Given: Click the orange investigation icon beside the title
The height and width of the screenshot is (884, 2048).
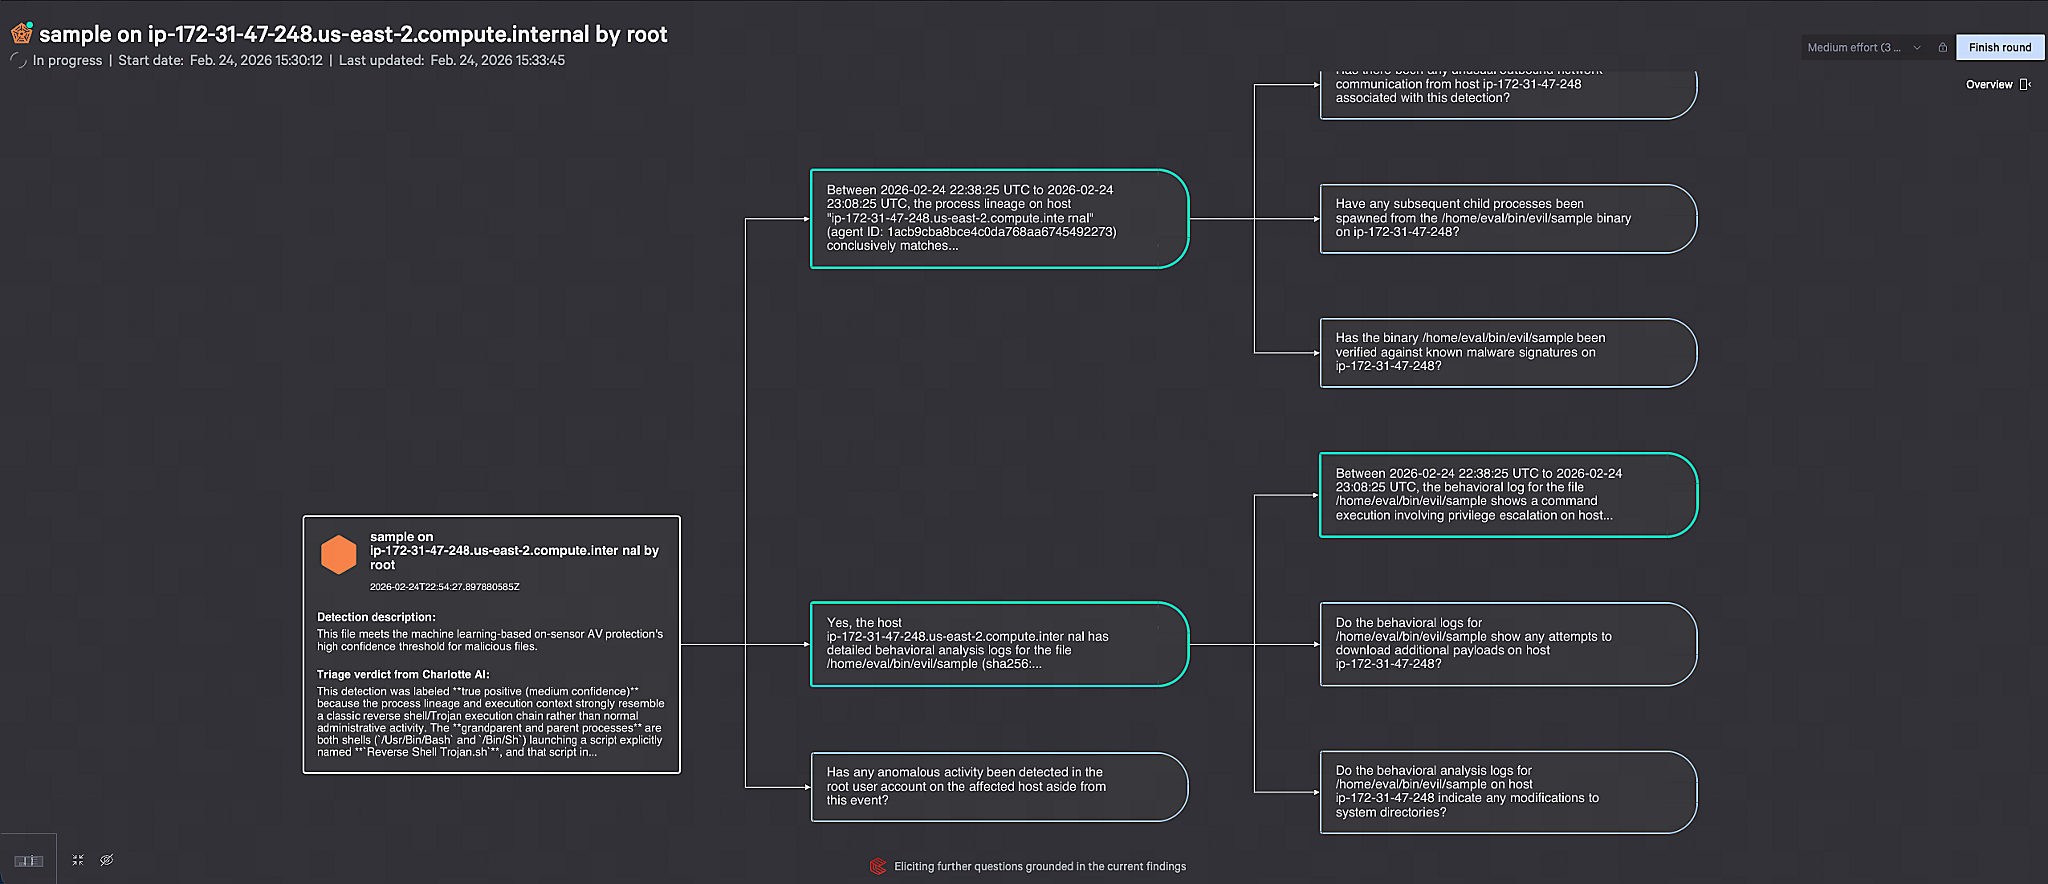Looking at the screenshot, I should pos(21,34).
